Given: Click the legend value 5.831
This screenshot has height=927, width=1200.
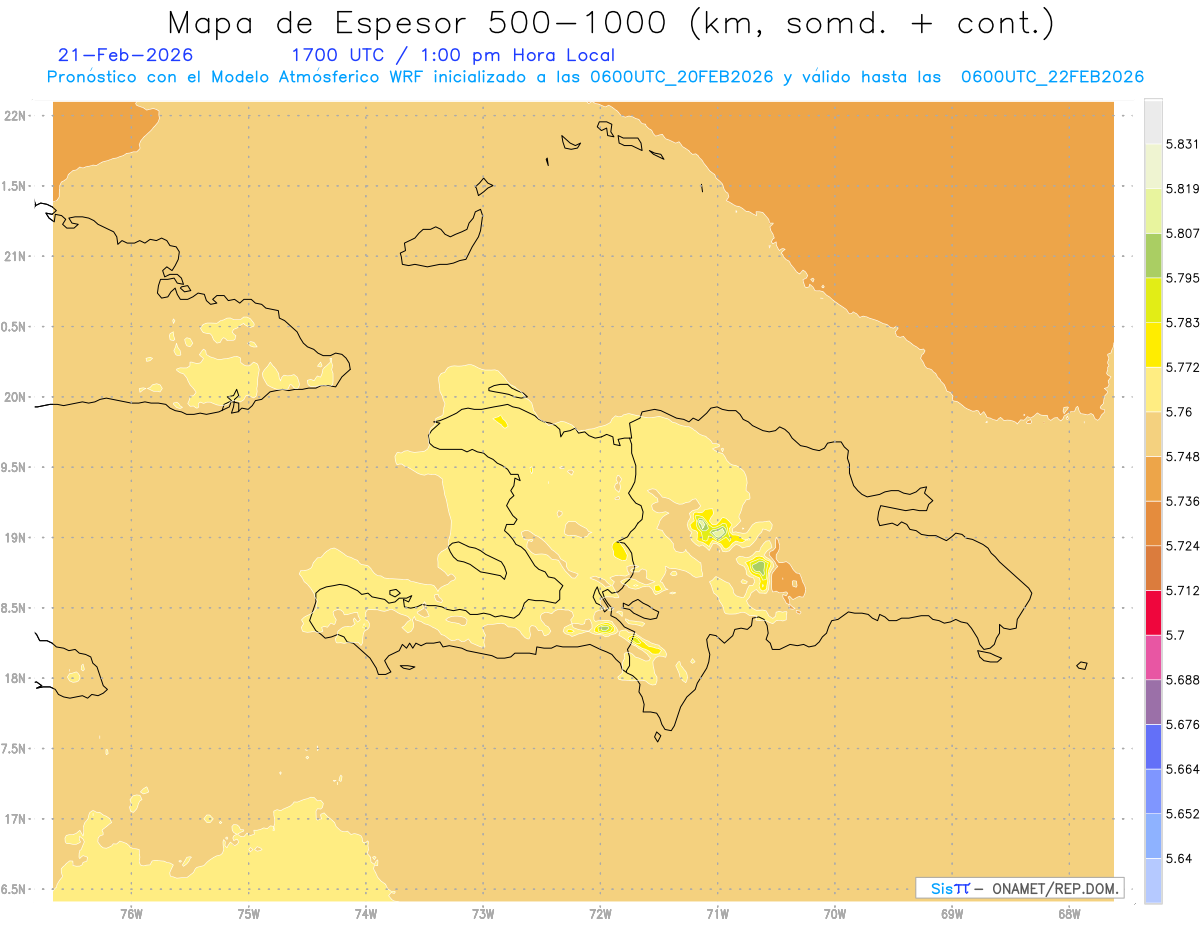Looking at the screenshot, I should point(1182,144).
